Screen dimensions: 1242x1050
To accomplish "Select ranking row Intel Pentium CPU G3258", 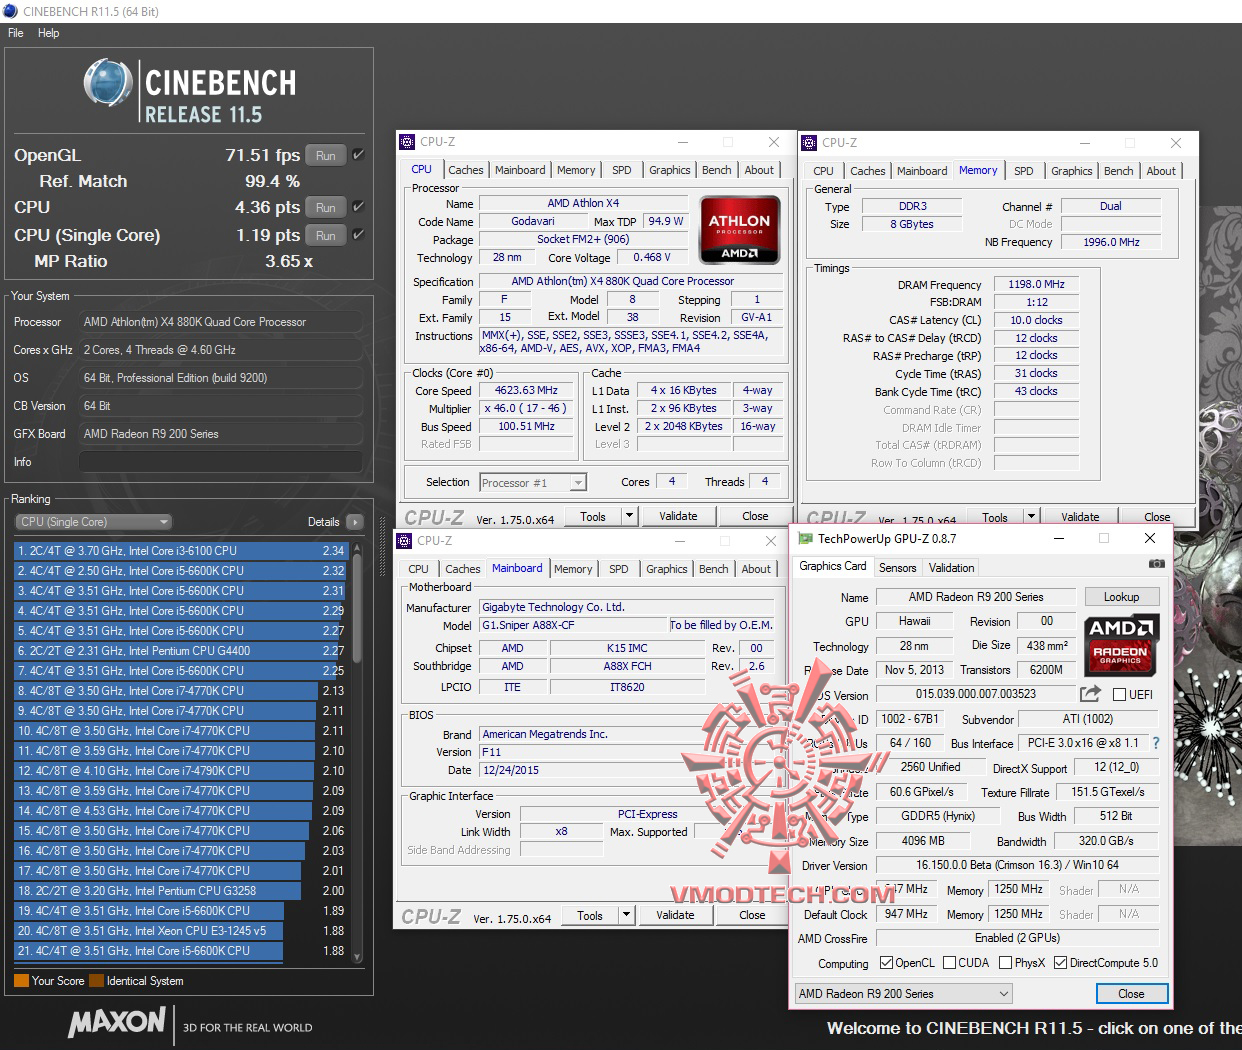I will (181, 891).
